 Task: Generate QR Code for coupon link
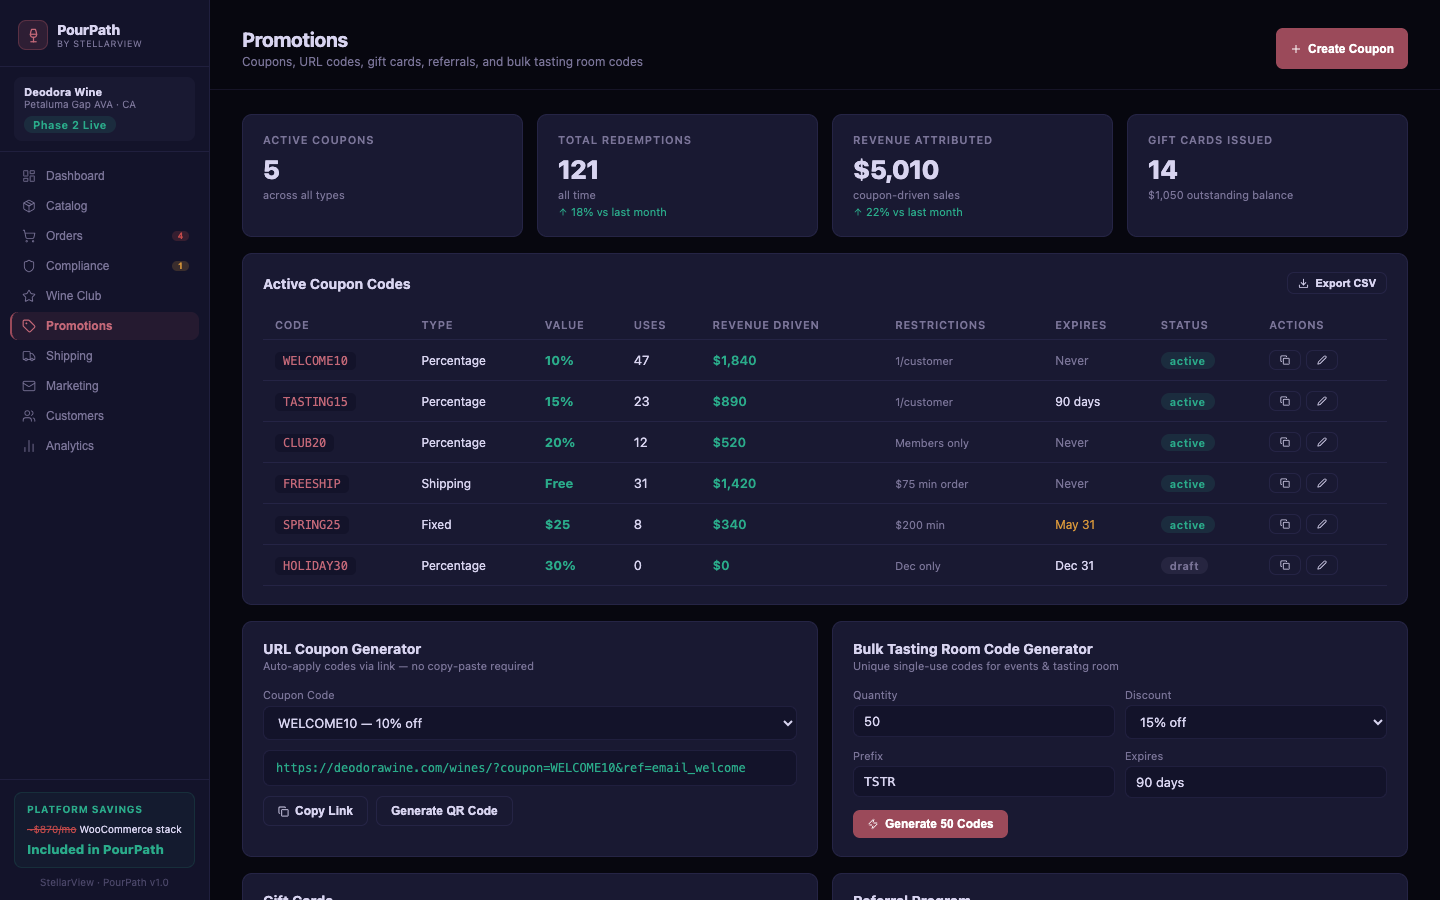tap(444, 811)
